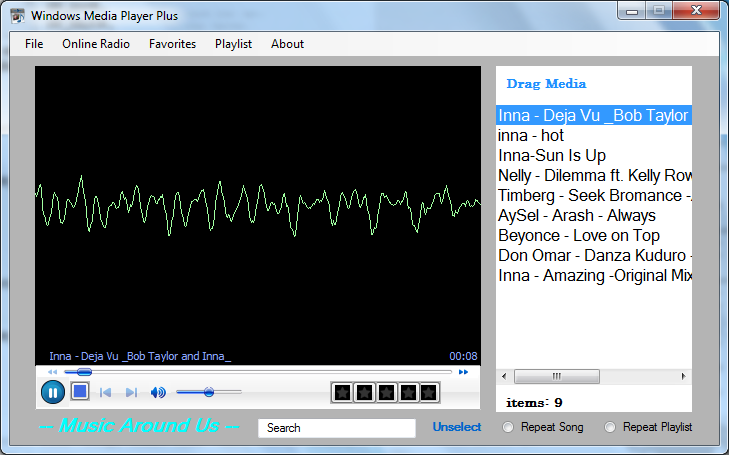
Task: Click the playlist scrollbar left arrow
Action: click(x=504, y=376)
